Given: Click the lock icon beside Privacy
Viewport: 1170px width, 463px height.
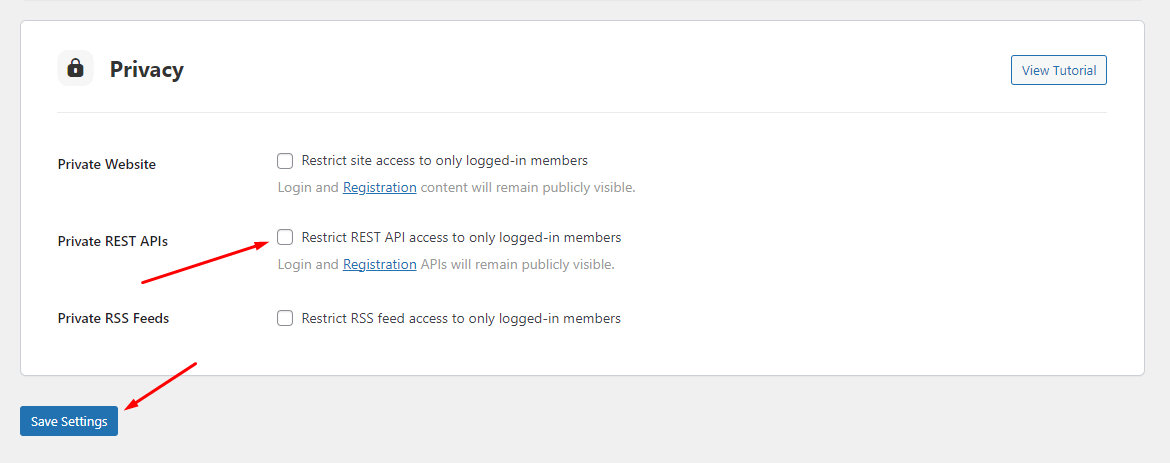Looking at the screenshot, I should pos(75,69).
